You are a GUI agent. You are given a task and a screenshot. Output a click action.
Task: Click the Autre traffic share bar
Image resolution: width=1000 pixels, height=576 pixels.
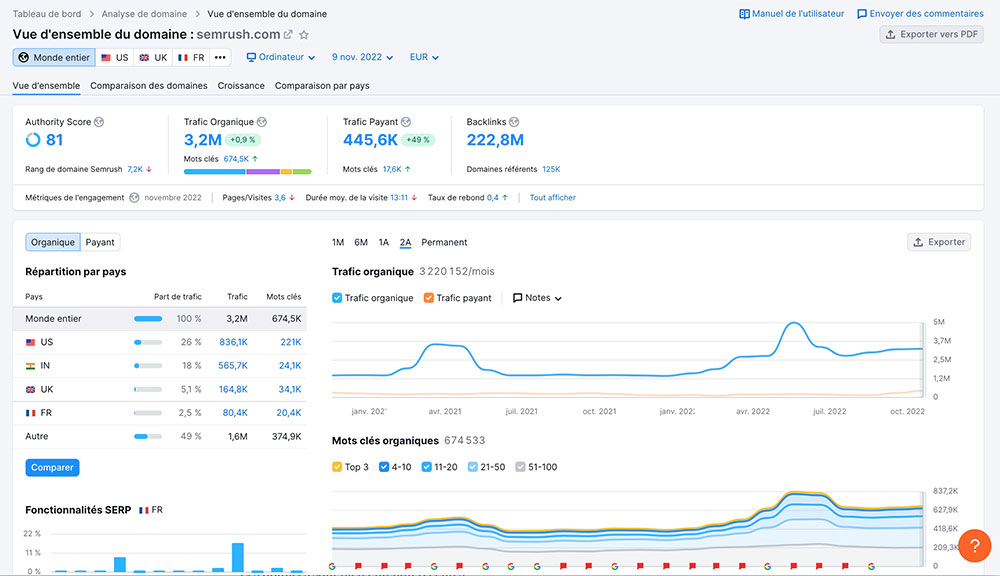click(x=148, y=437)
